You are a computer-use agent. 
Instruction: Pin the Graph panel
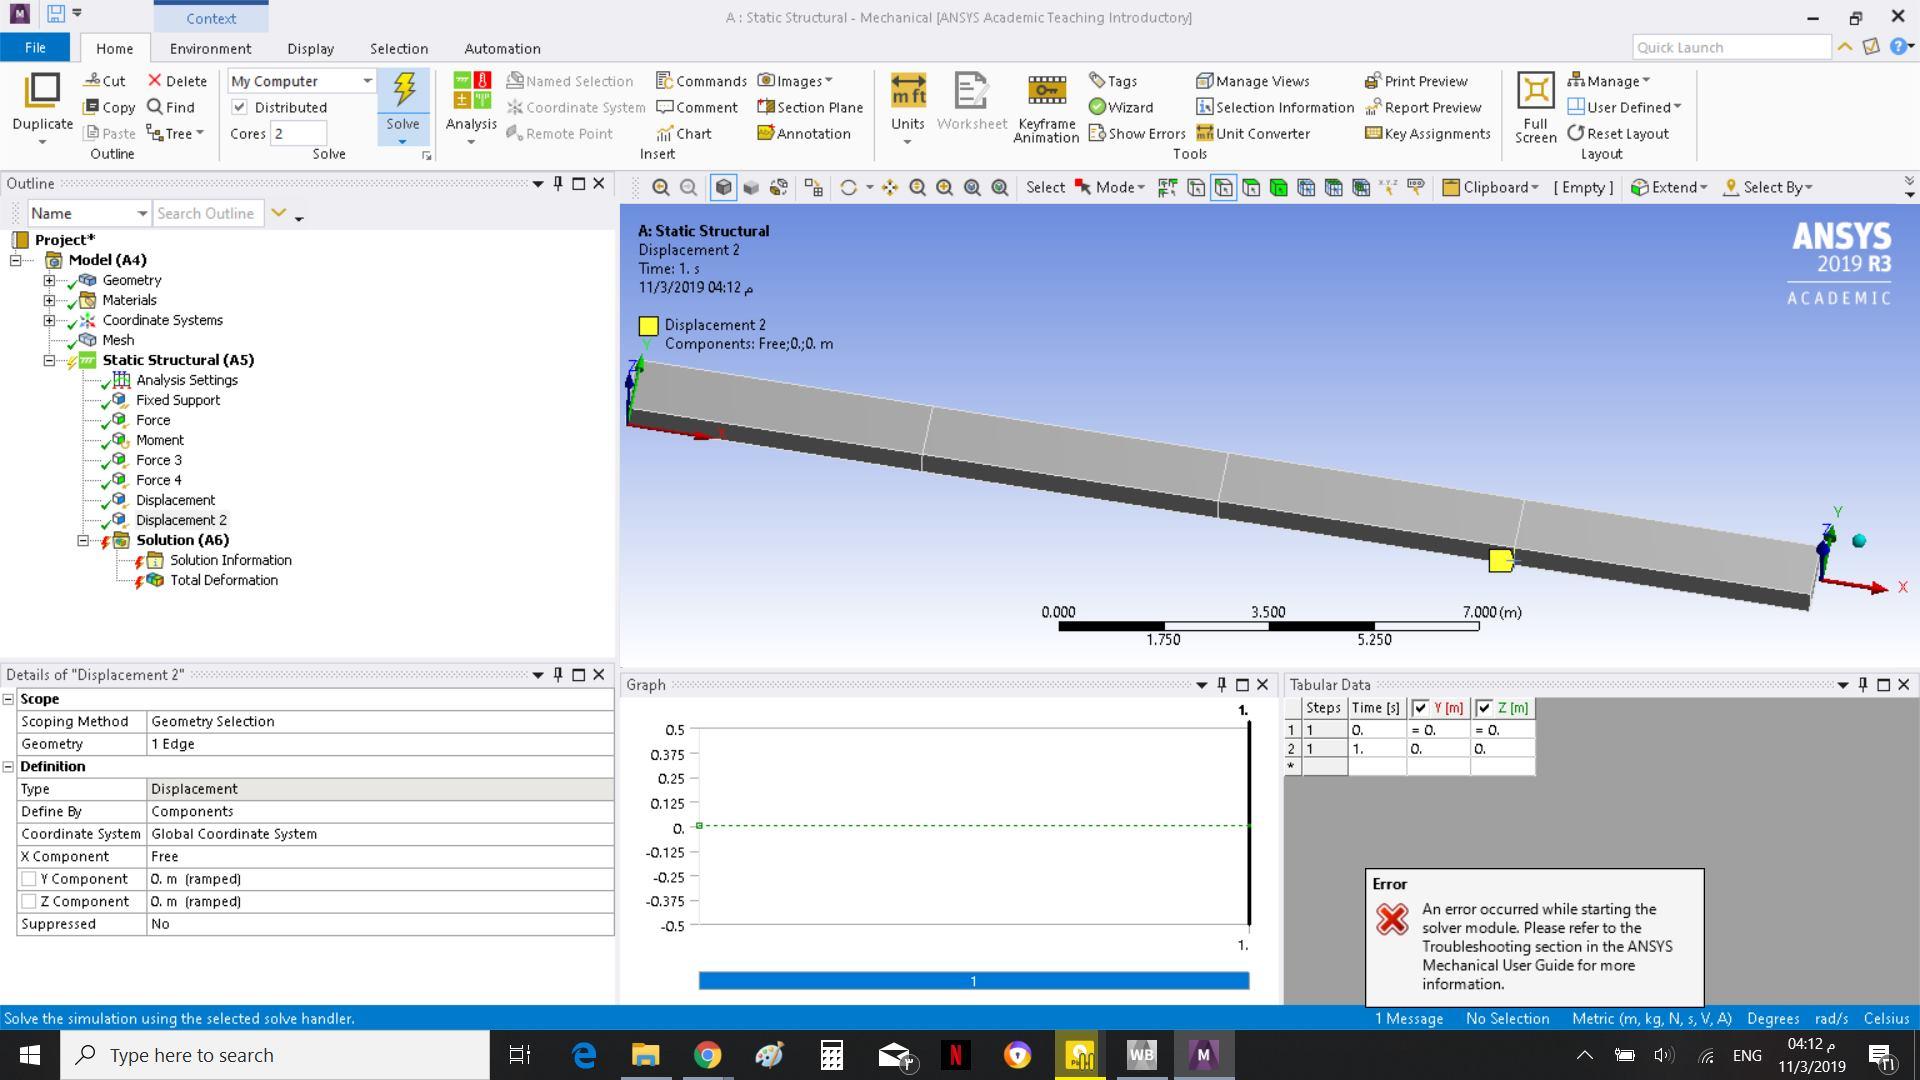(x=1222, y=685)
